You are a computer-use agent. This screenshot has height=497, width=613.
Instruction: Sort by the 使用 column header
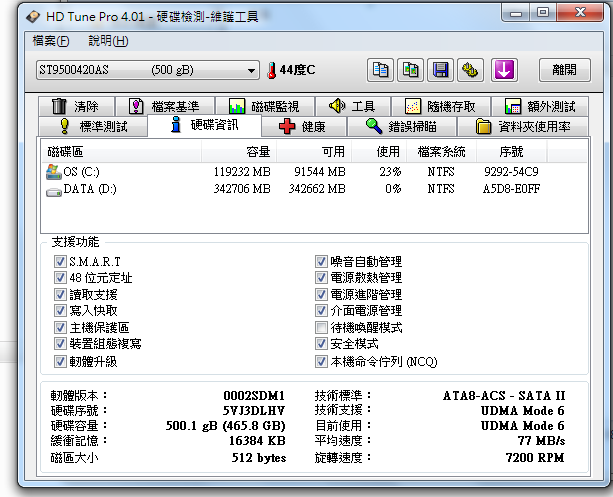(379, 151)
